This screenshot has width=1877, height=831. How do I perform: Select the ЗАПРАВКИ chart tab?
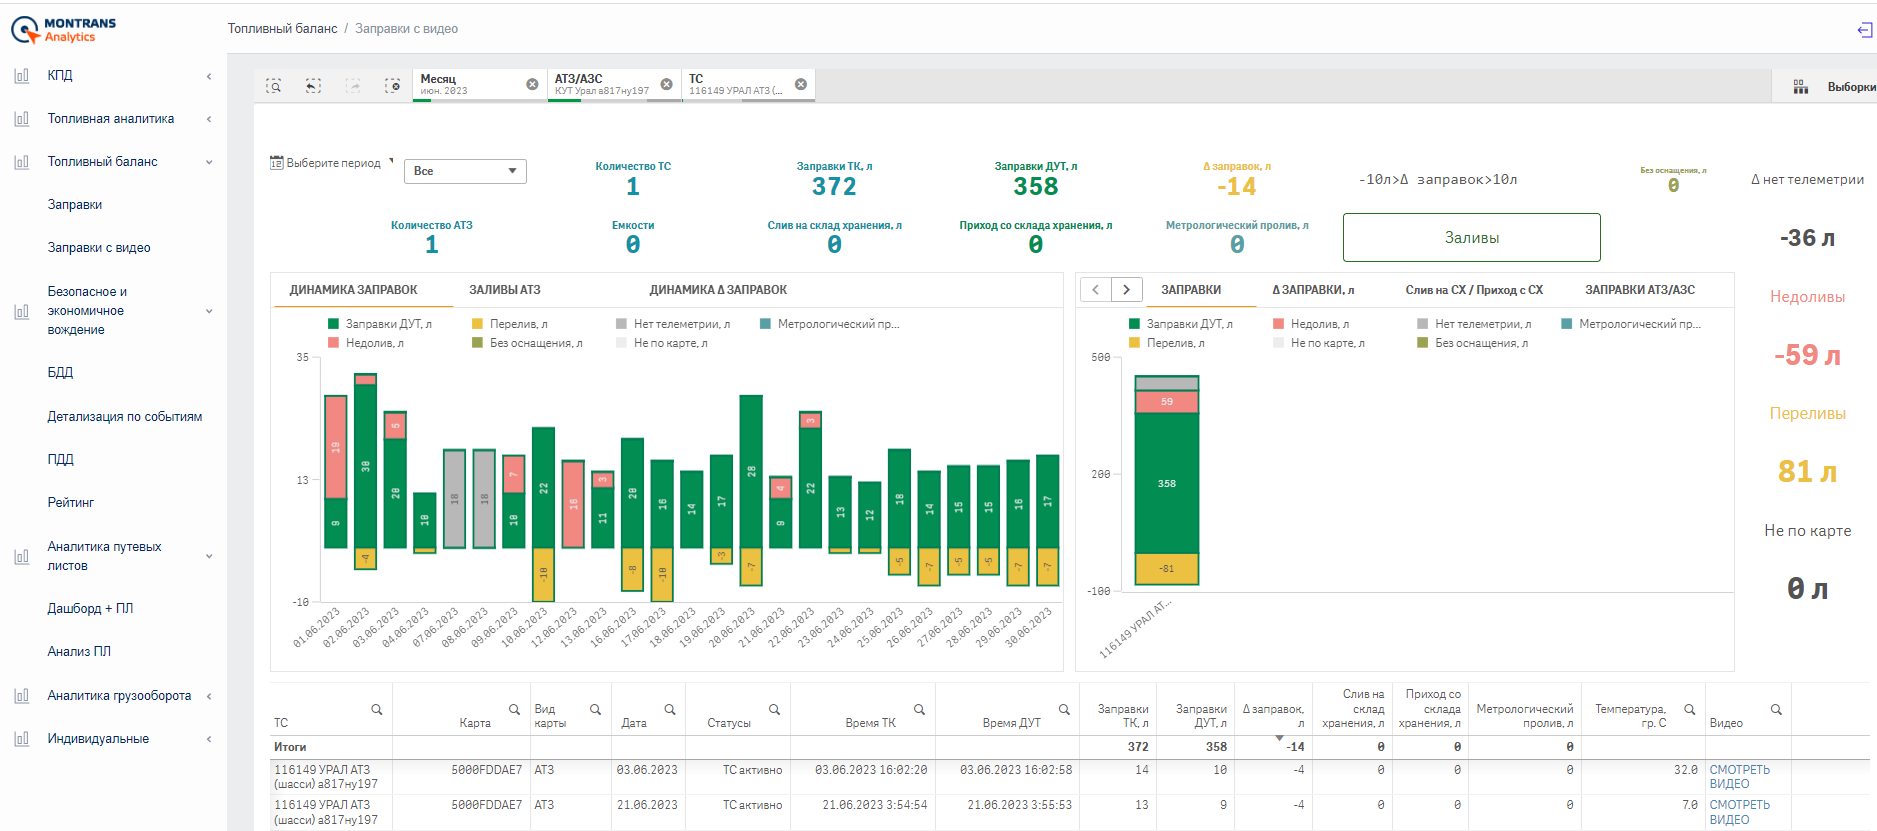[1191, 290]
